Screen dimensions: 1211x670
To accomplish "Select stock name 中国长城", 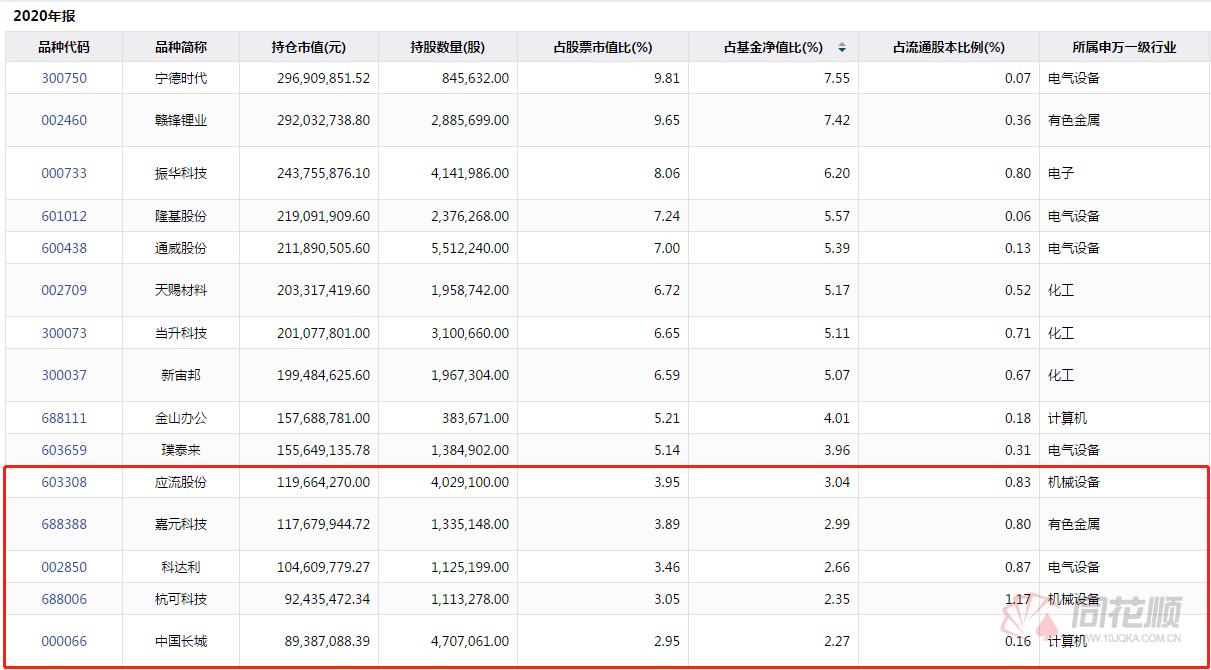I will pyautogui.click(x=181, y=641).
